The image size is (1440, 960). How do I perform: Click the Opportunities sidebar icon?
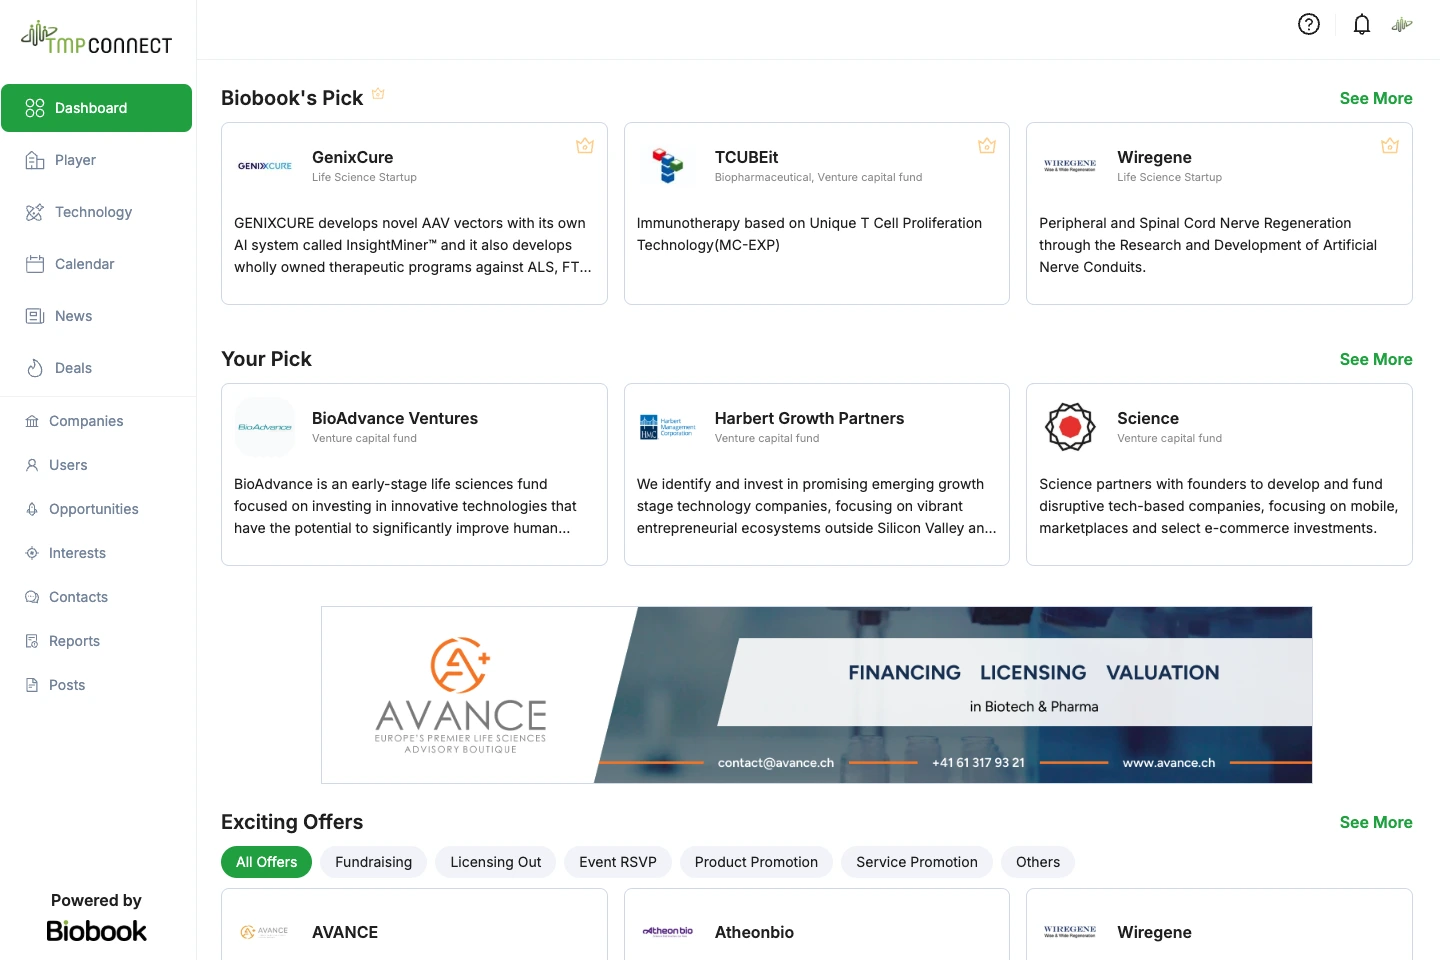pyautogui.click(x=32, y=509)
